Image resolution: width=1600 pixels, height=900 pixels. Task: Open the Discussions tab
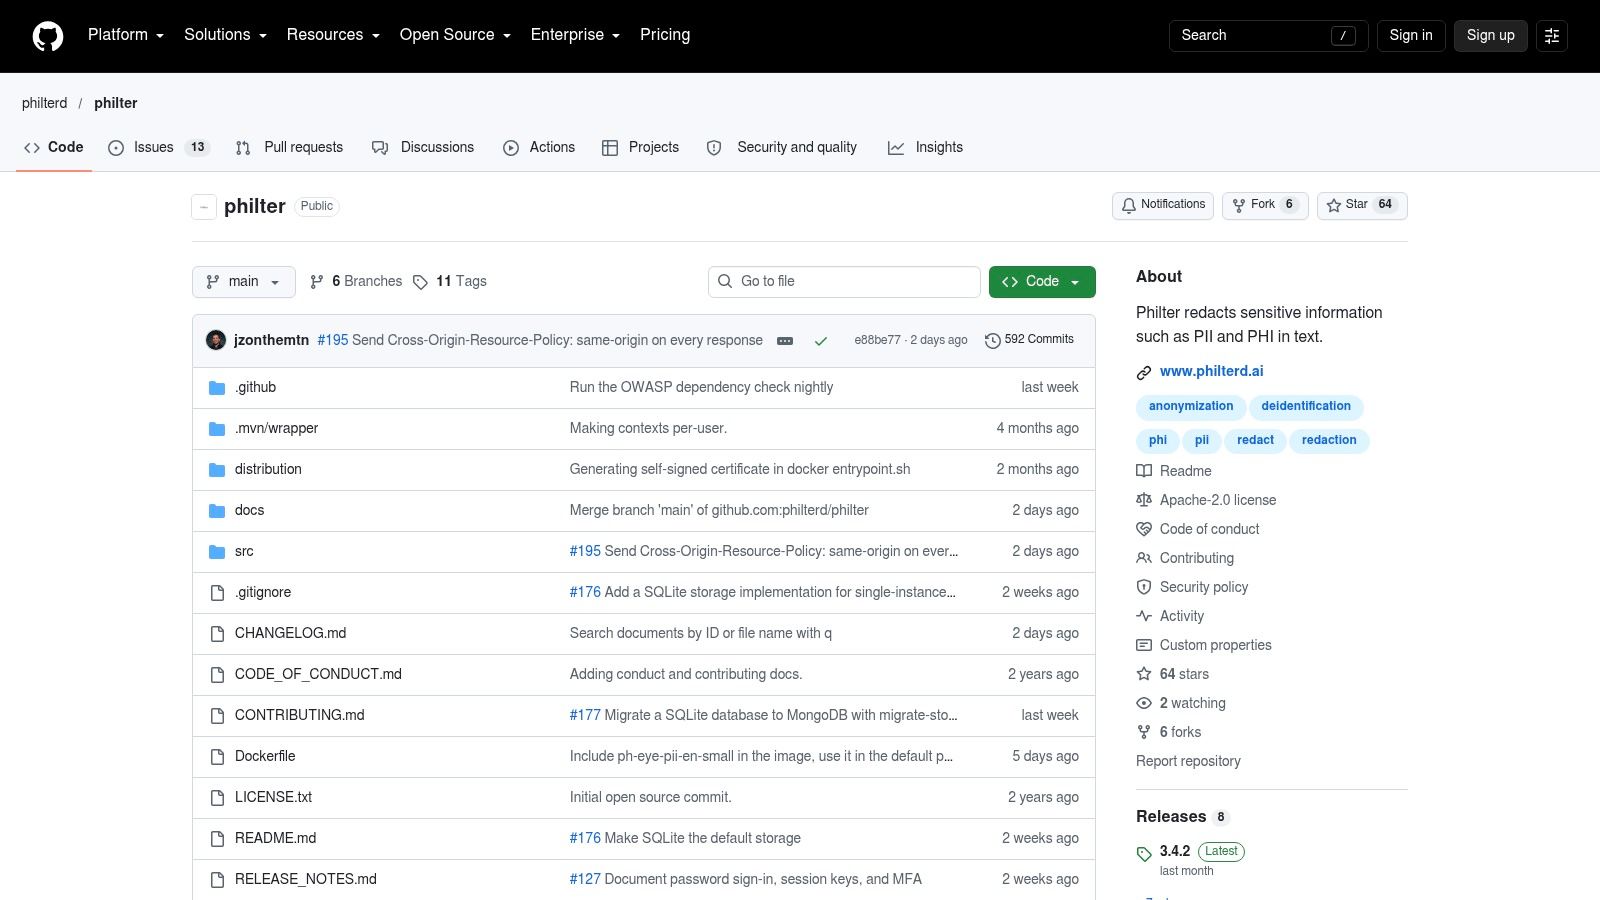click(x=423, y=147)
